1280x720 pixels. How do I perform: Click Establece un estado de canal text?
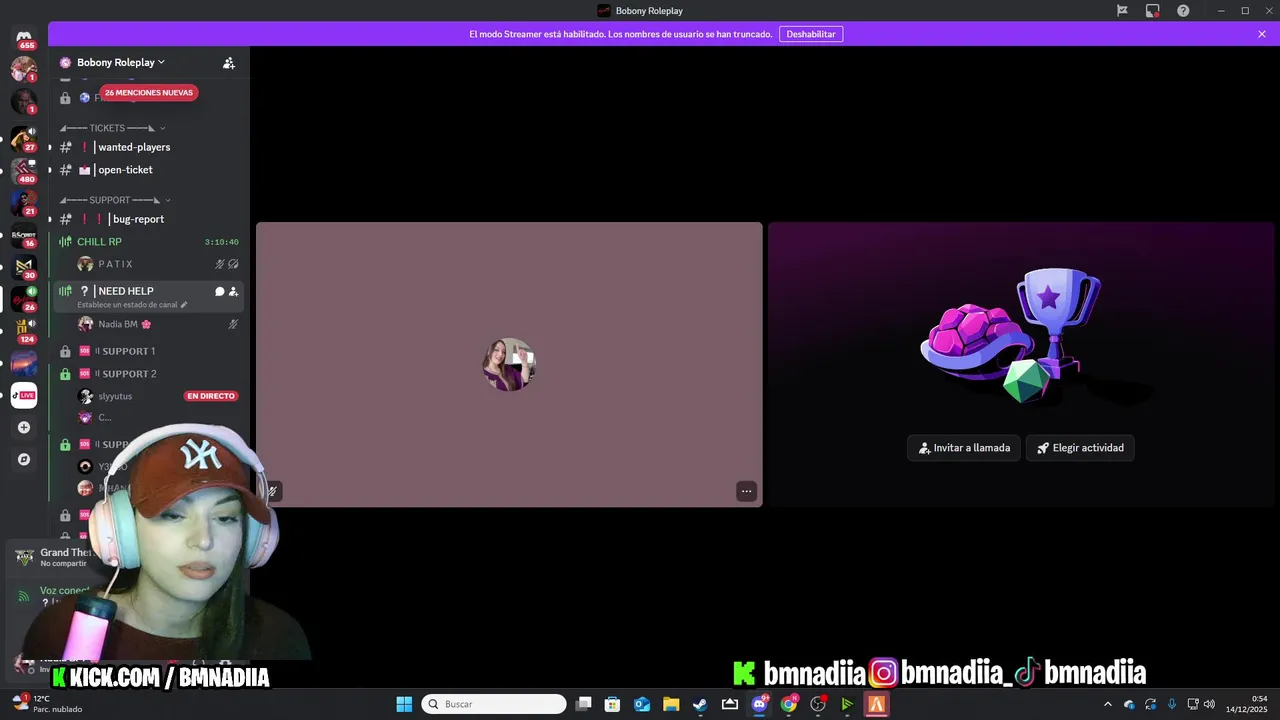pos(127,304)
